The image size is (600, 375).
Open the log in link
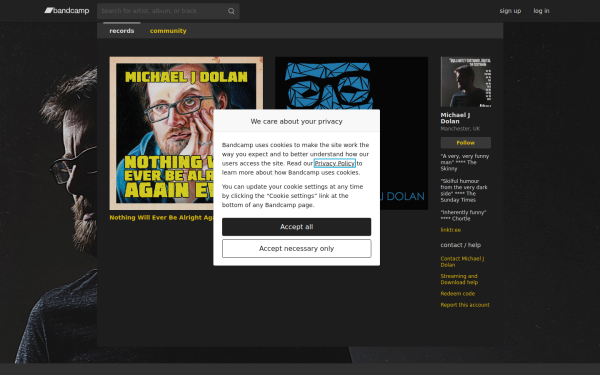coord(541,11)
